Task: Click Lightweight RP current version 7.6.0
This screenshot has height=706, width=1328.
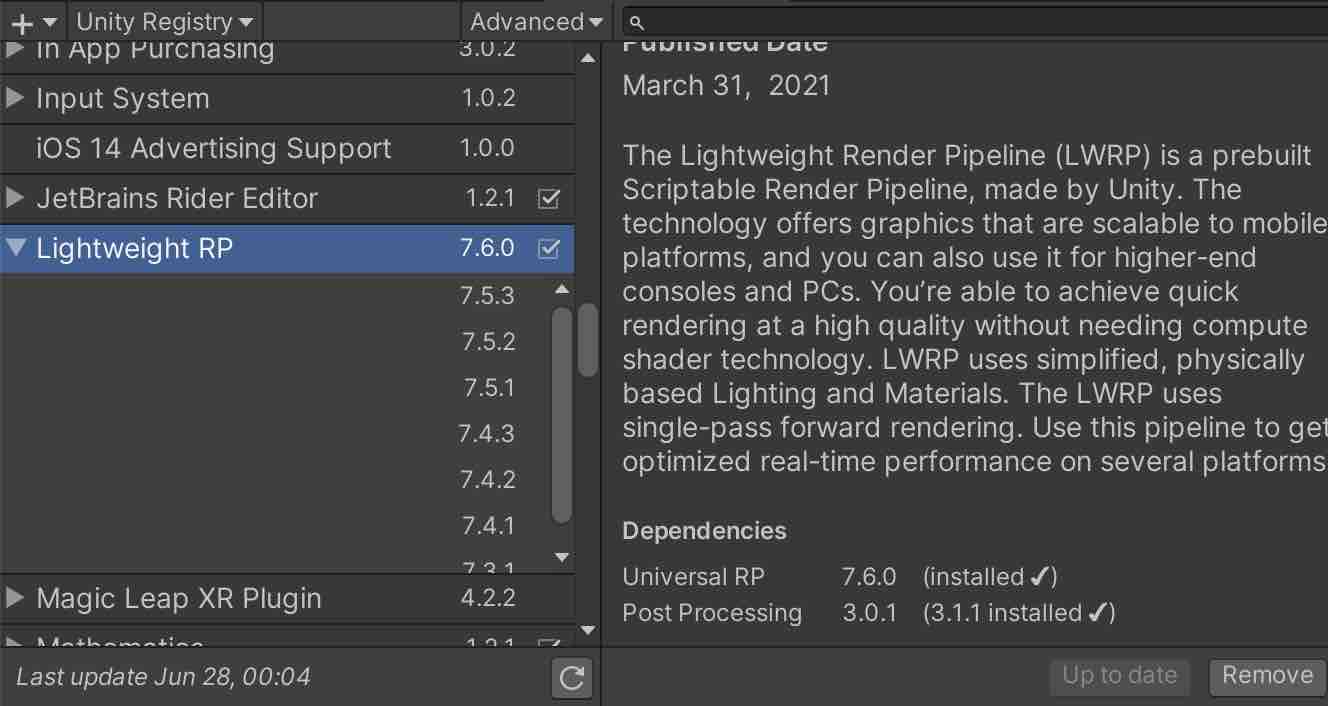Action: [488, 248]
